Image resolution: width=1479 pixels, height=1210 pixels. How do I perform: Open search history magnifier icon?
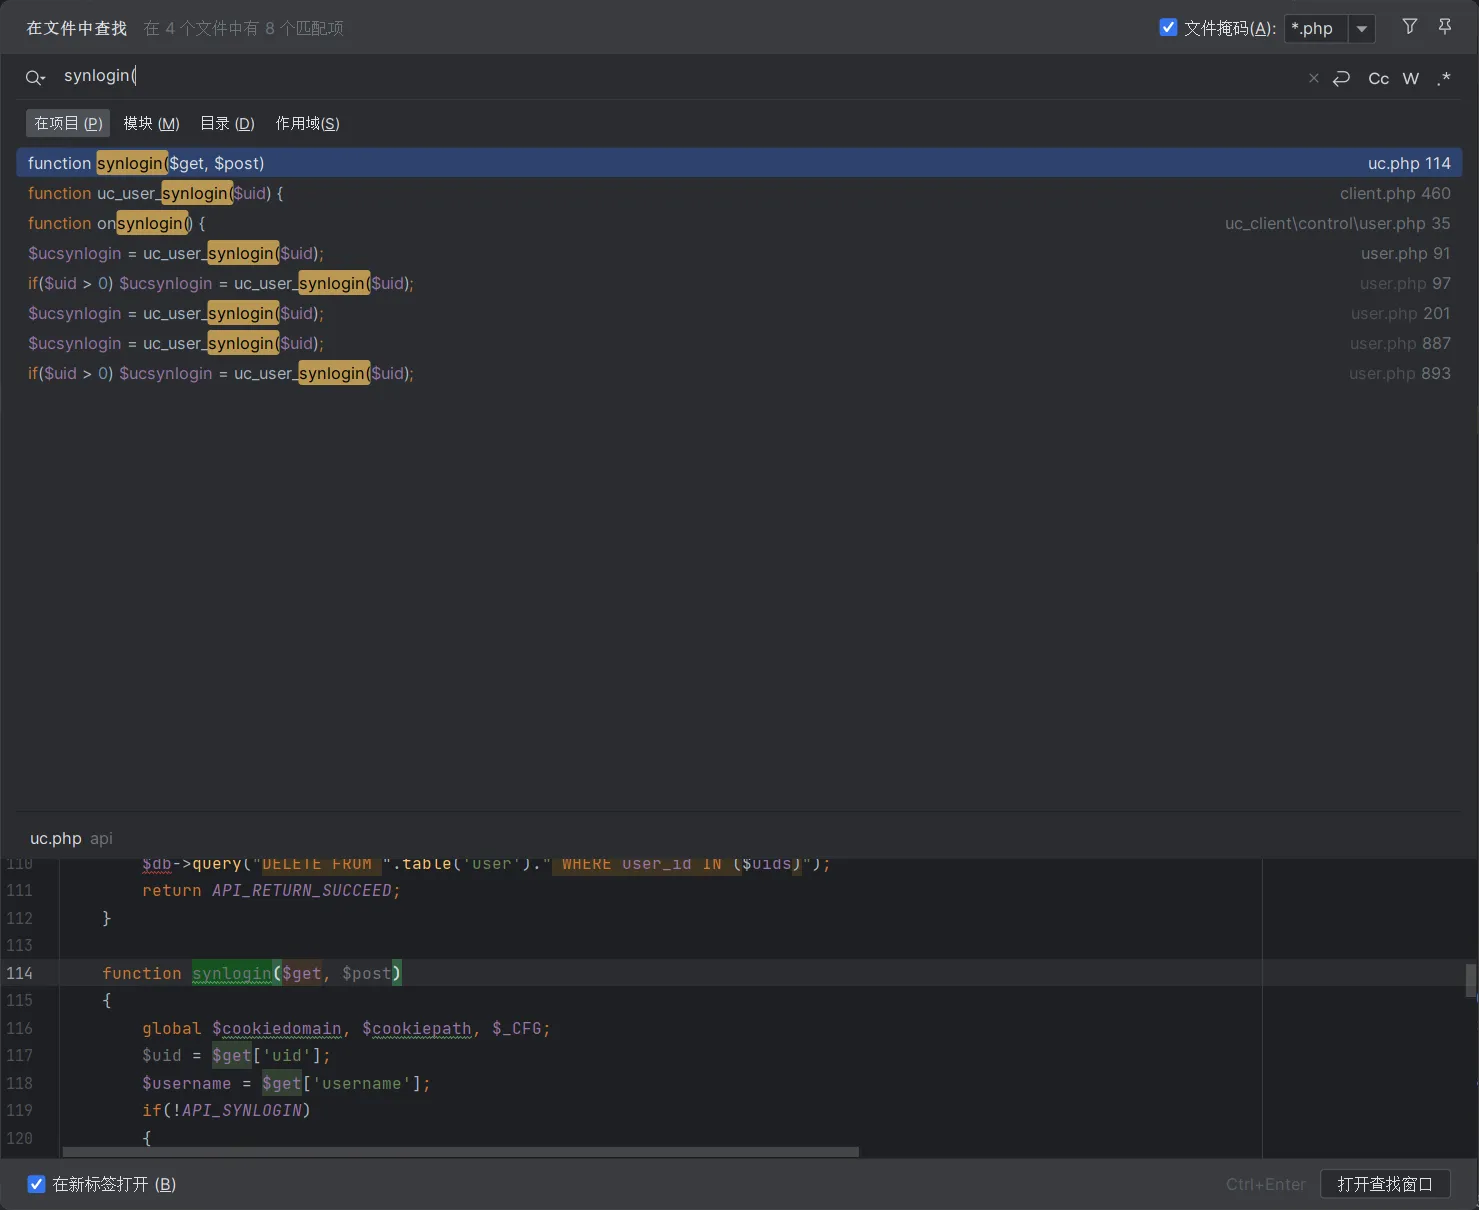pyautogui.click(x=35, y=78)
